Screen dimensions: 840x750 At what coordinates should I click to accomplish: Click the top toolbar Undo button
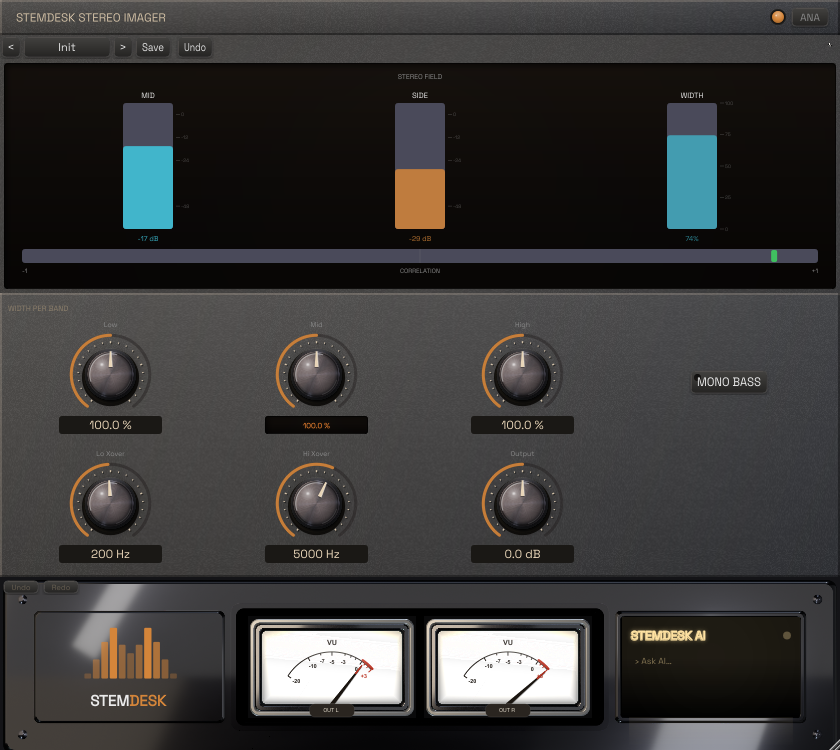194,47
